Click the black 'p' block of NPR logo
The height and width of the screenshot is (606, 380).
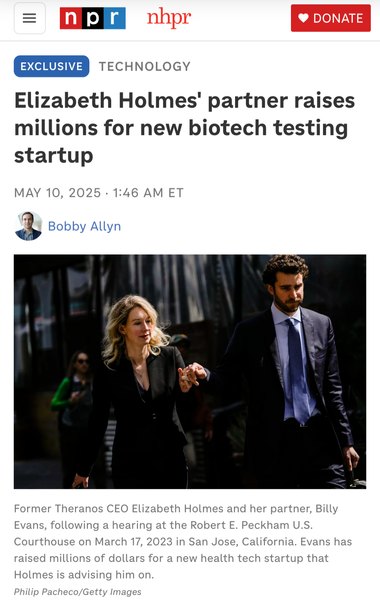point(93,18)
